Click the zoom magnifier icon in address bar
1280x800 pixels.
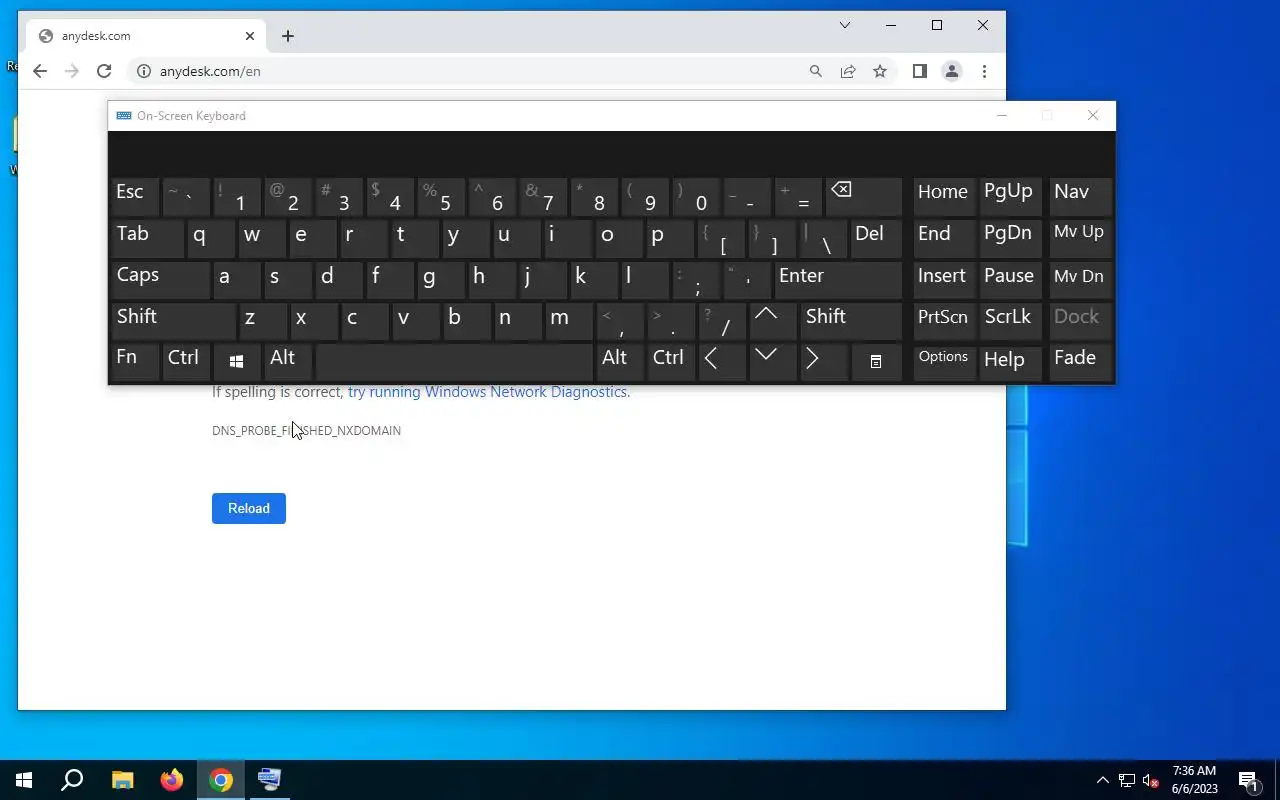point(816,71)
